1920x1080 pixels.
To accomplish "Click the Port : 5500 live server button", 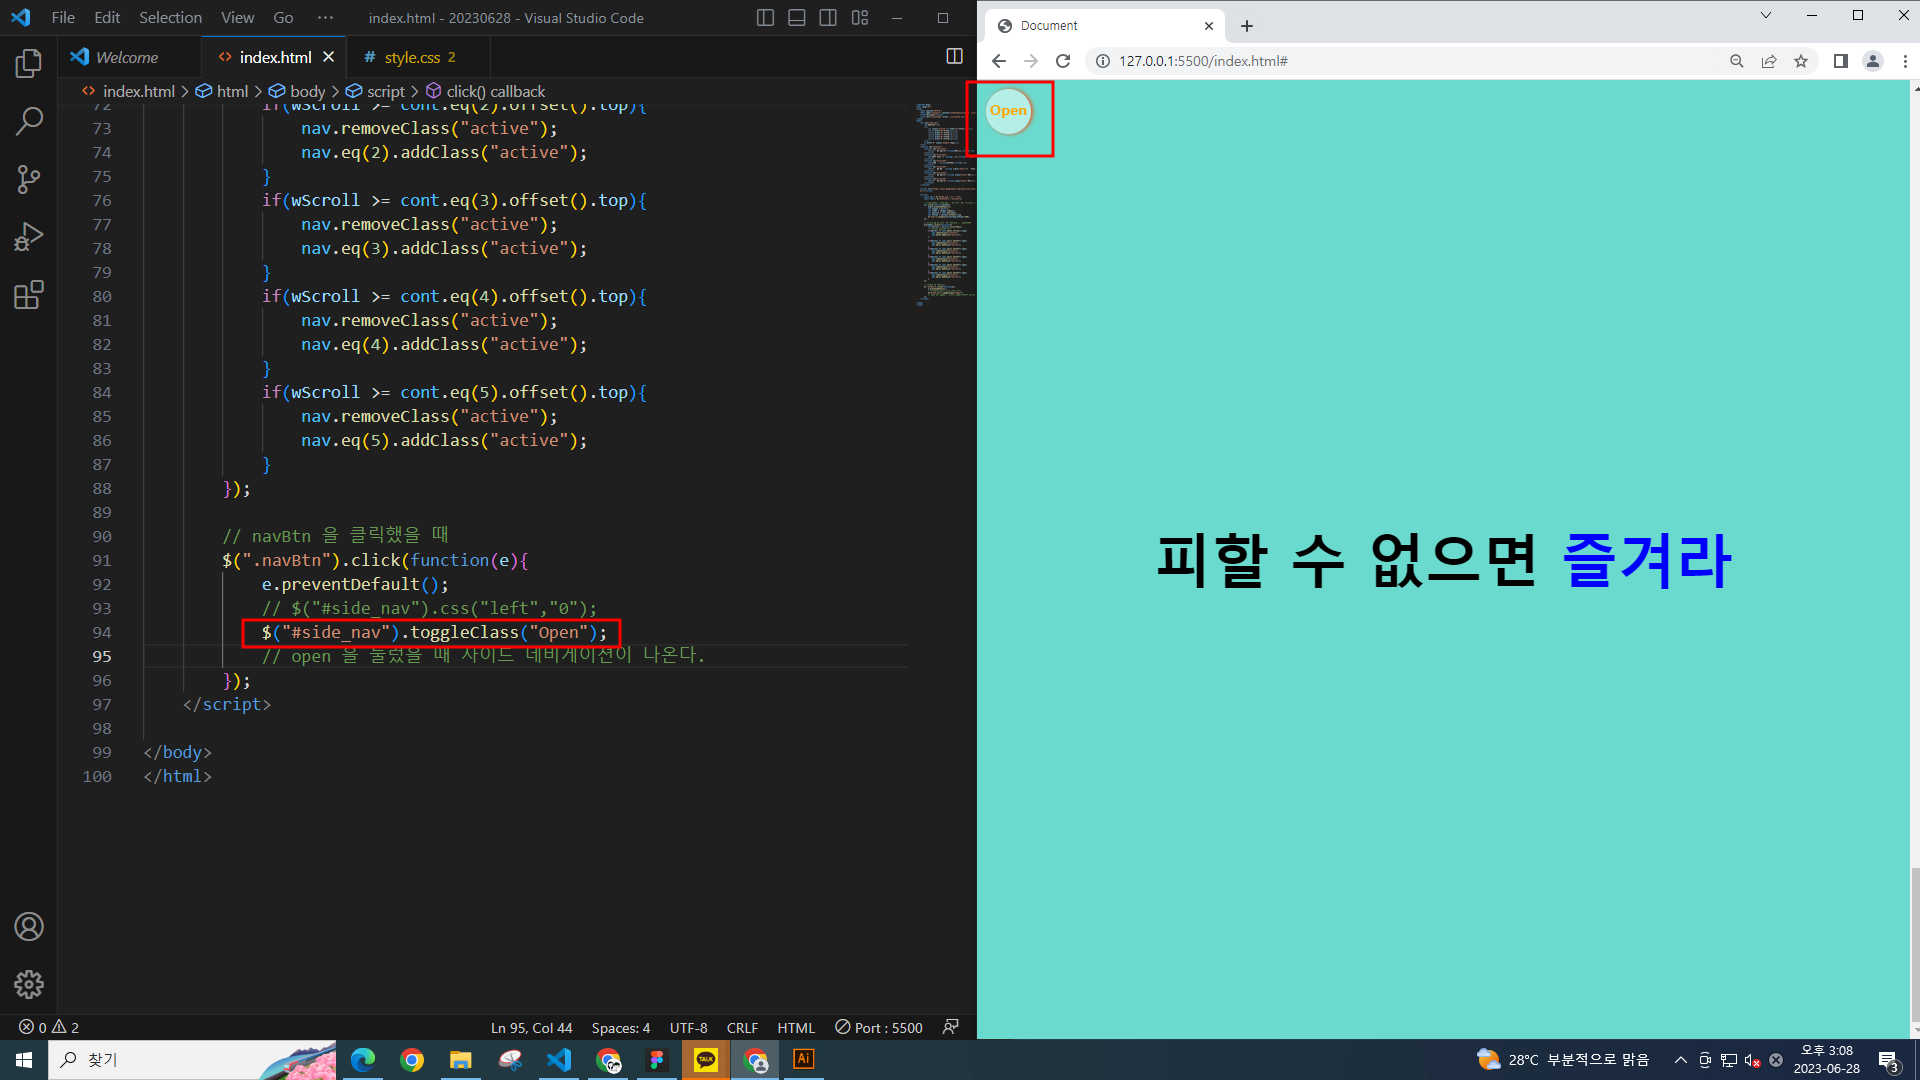I will 879,1028.
